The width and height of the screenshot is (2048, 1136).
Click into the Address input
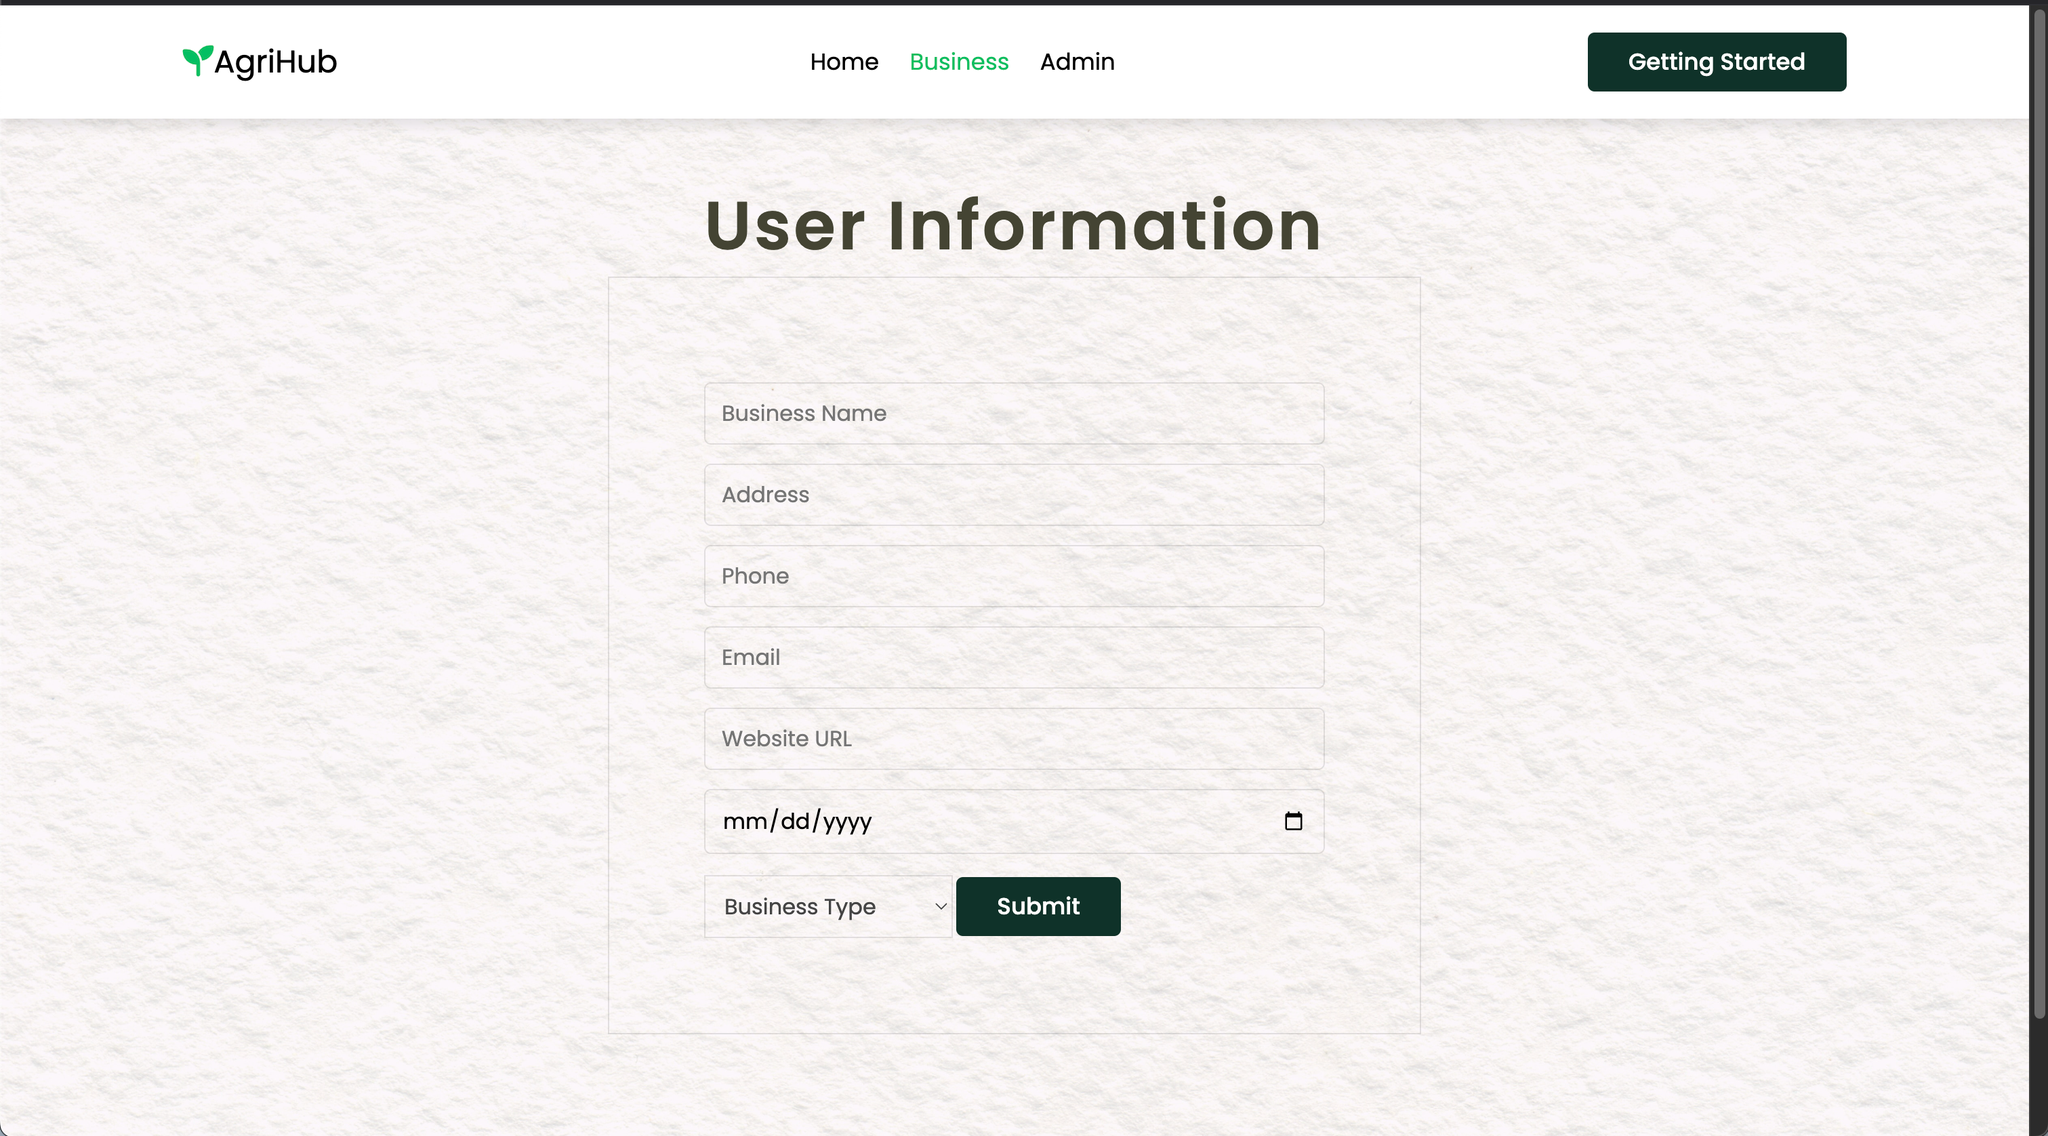point(1013,495)
